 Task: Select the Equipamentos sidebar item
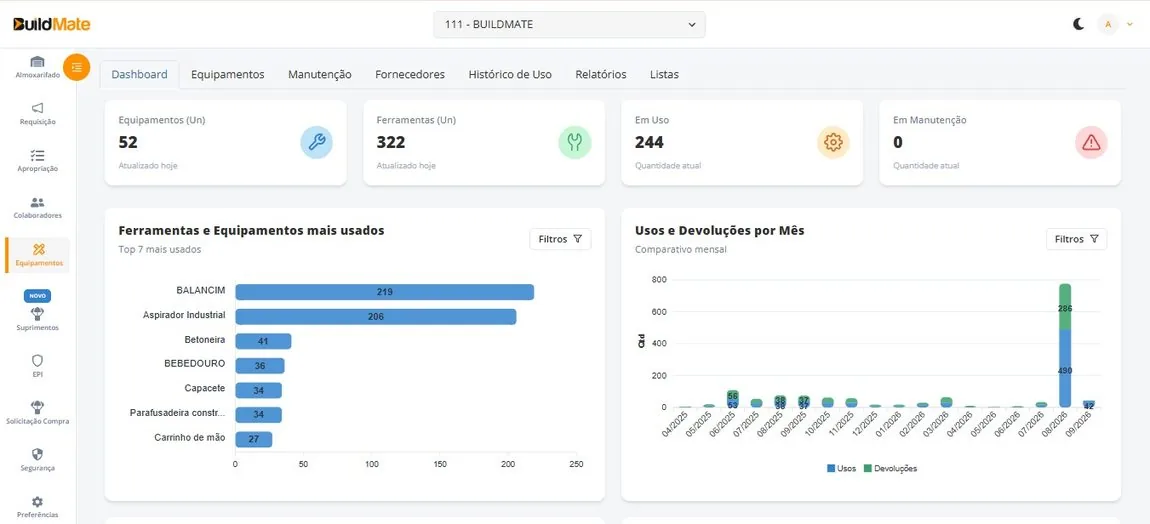pyautogui.click(x=38, y=255)
